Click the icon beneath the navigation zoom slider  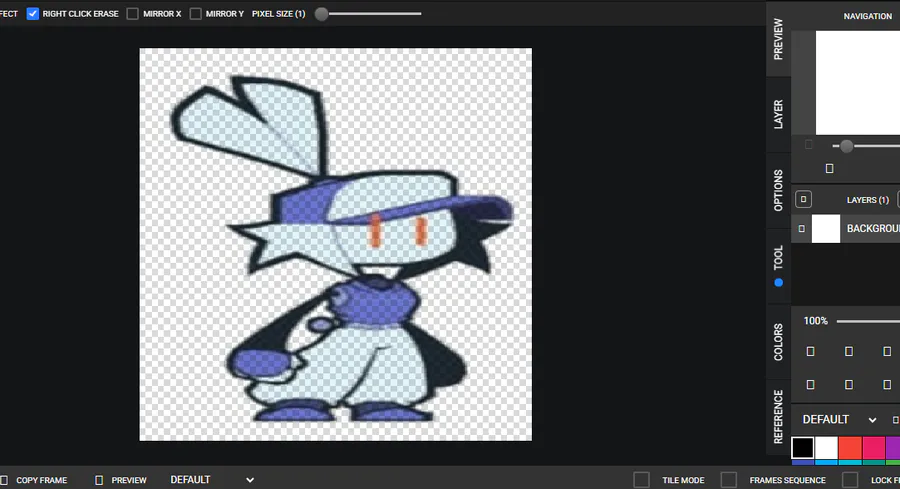829,168
